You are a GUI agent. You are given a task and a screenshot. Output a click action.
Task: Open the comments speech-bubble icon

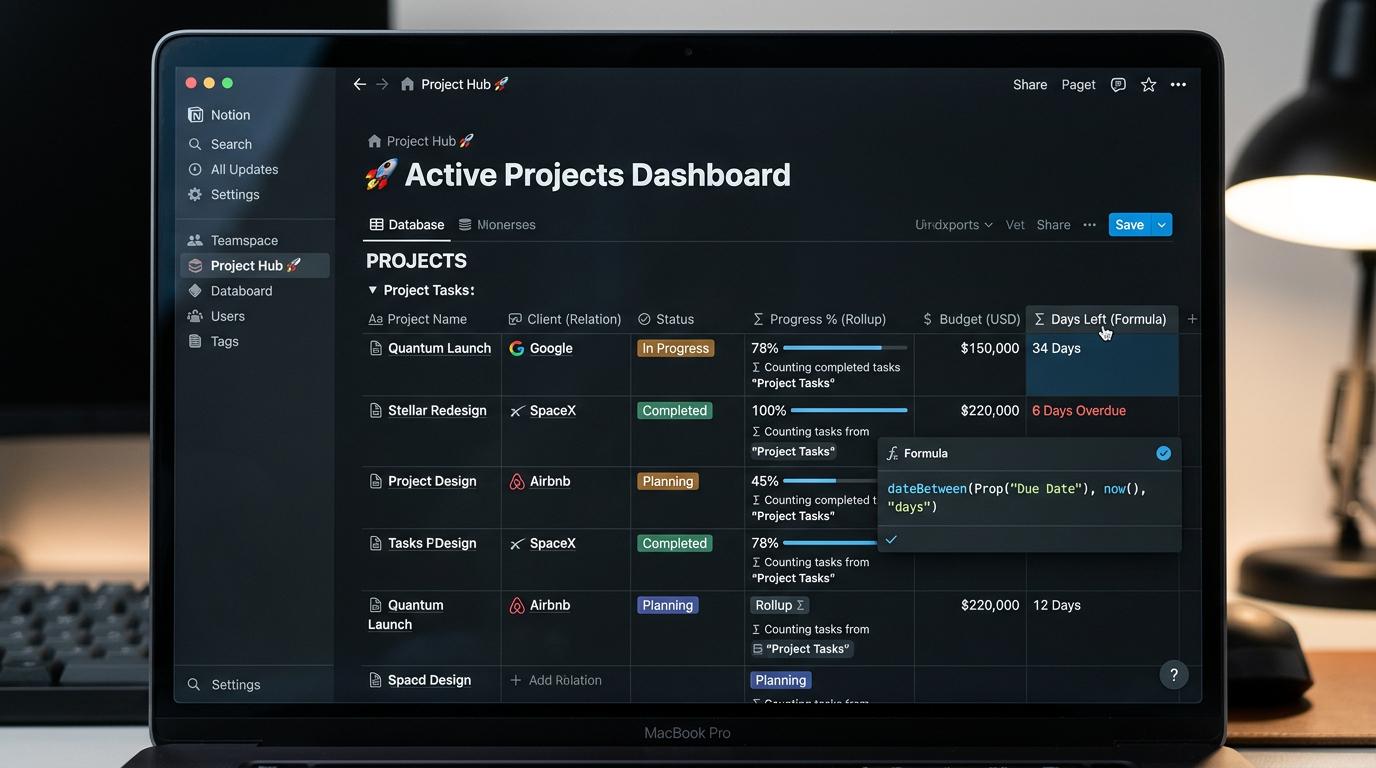(x=1118, y=85)
